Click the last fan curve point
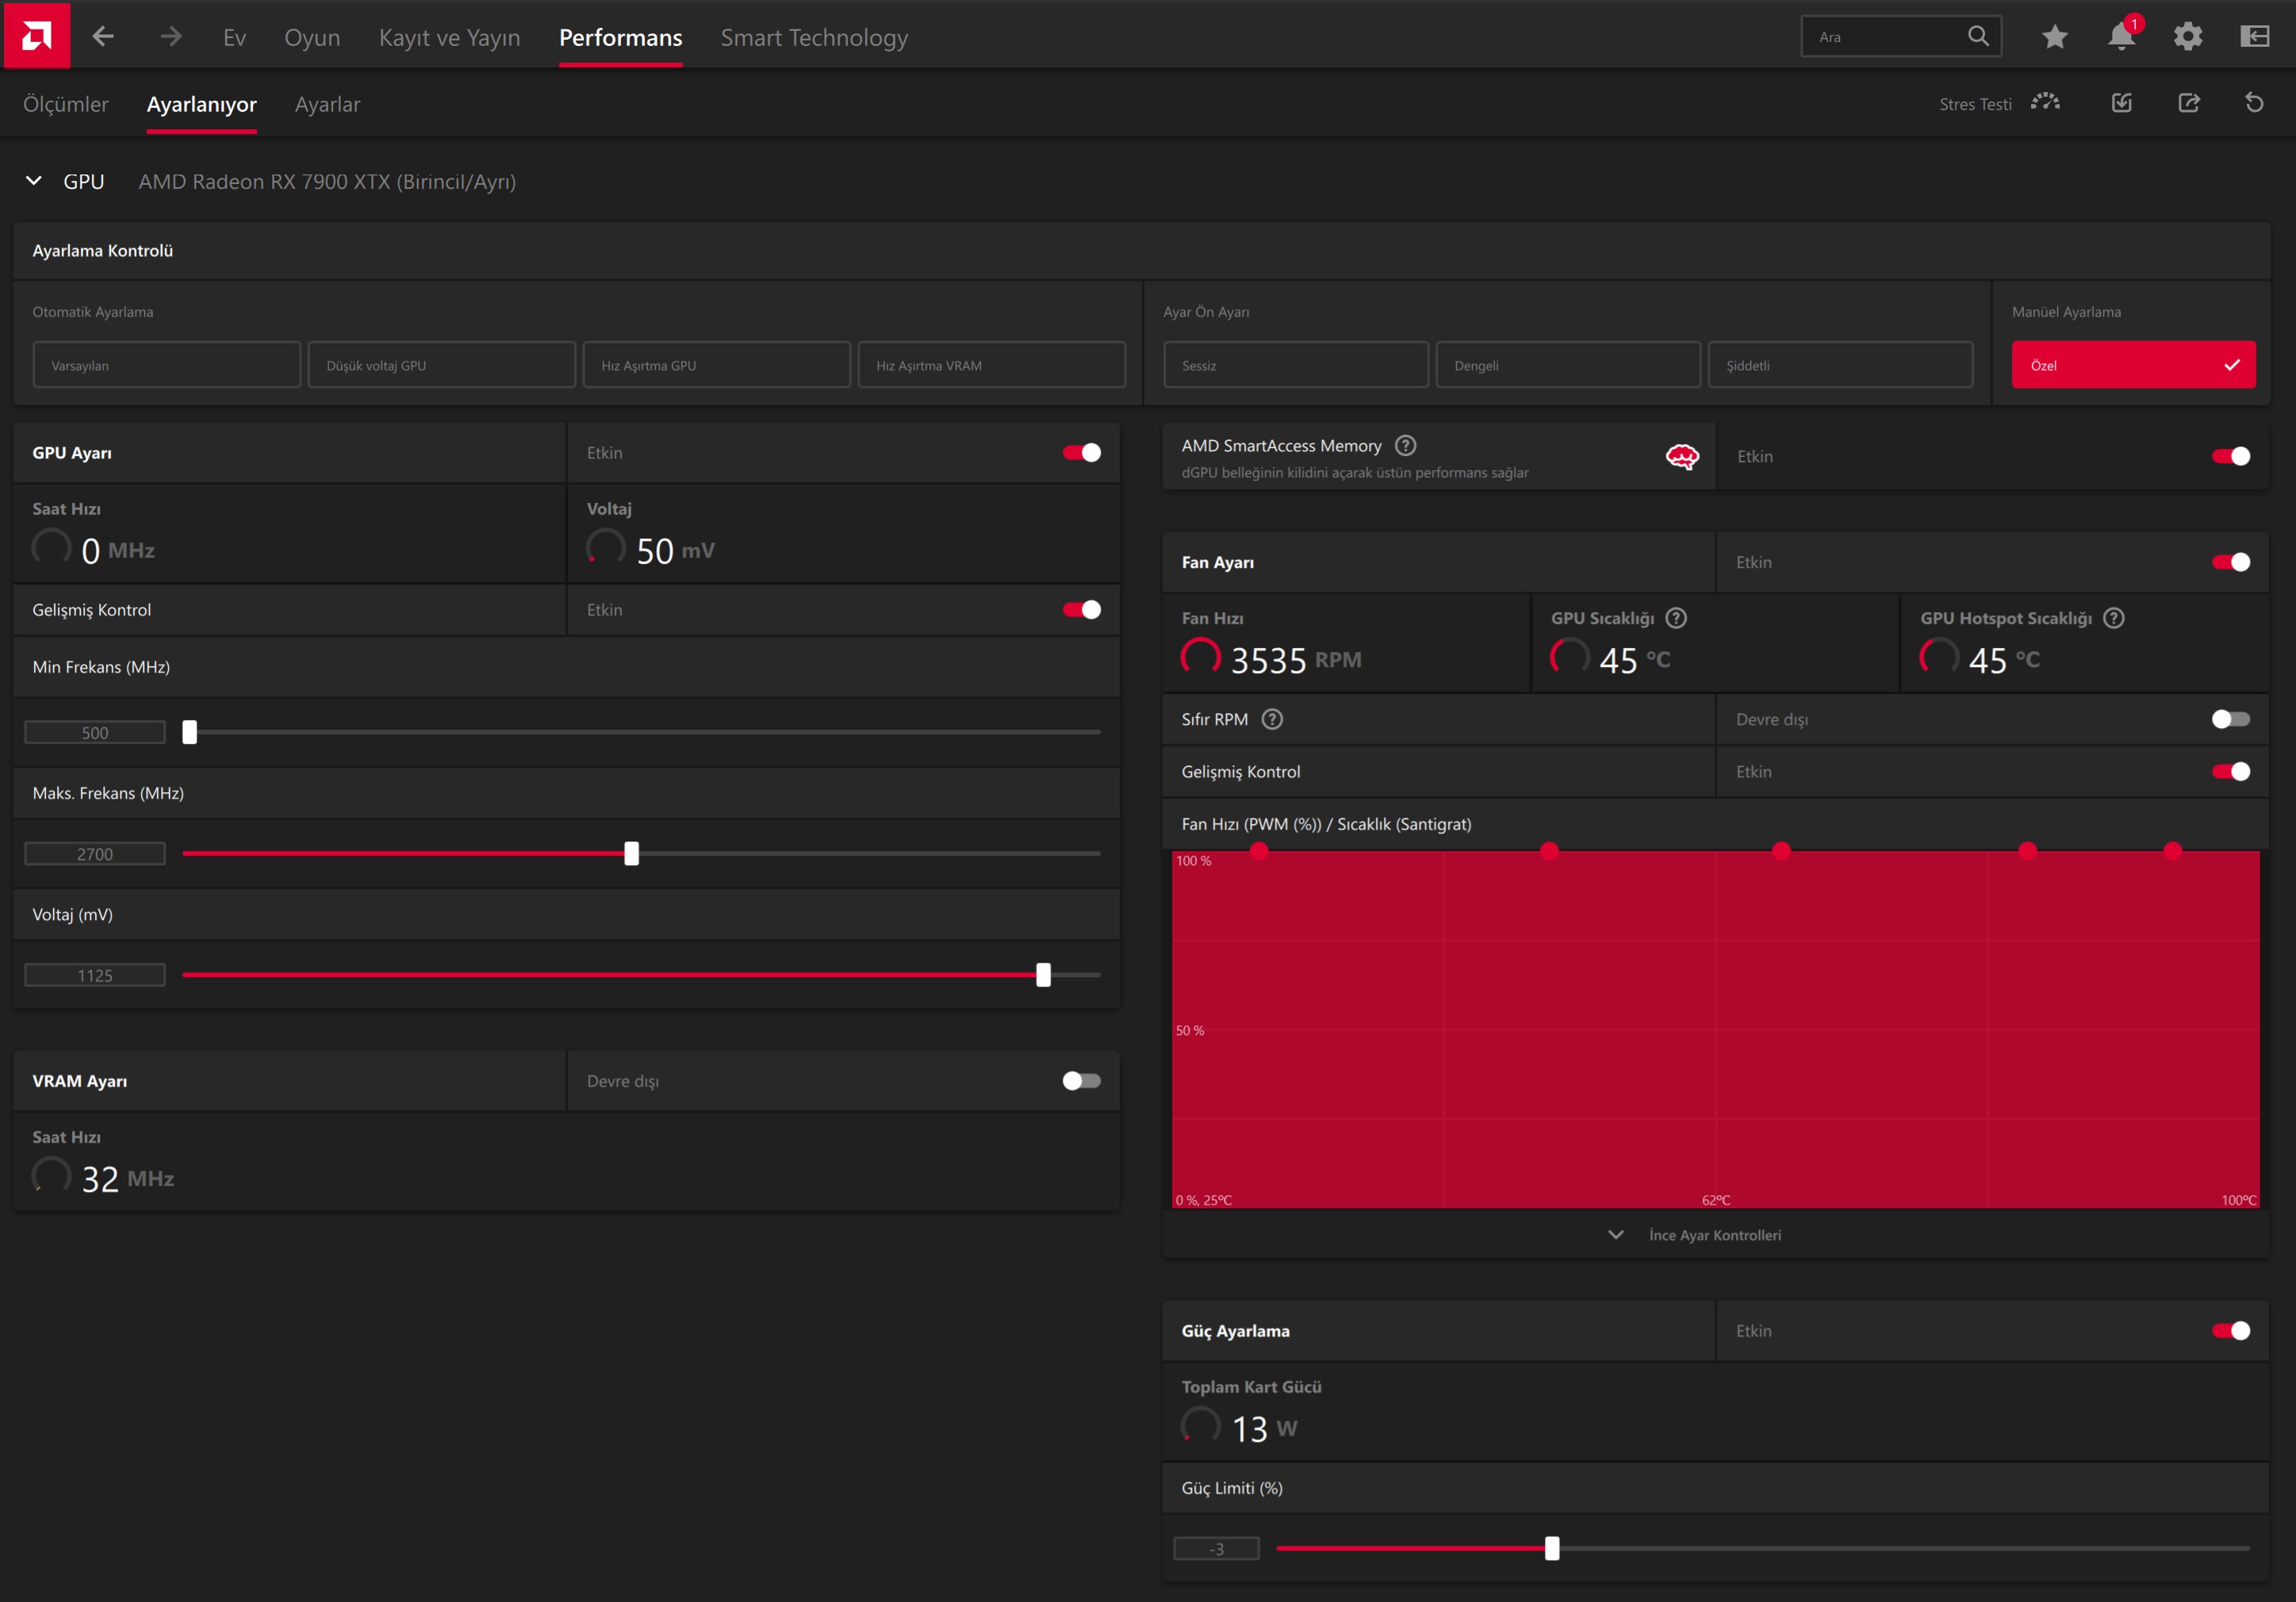2296x1602 pixels. point(2172,851)
